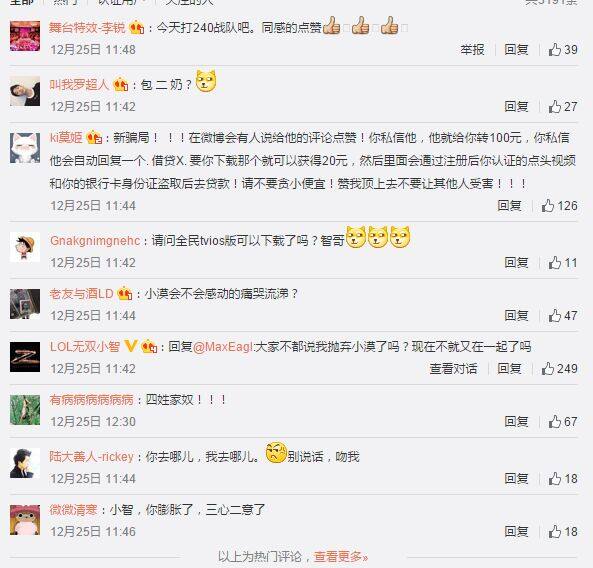Open the @MaxEagl mention link

[223, 347]
